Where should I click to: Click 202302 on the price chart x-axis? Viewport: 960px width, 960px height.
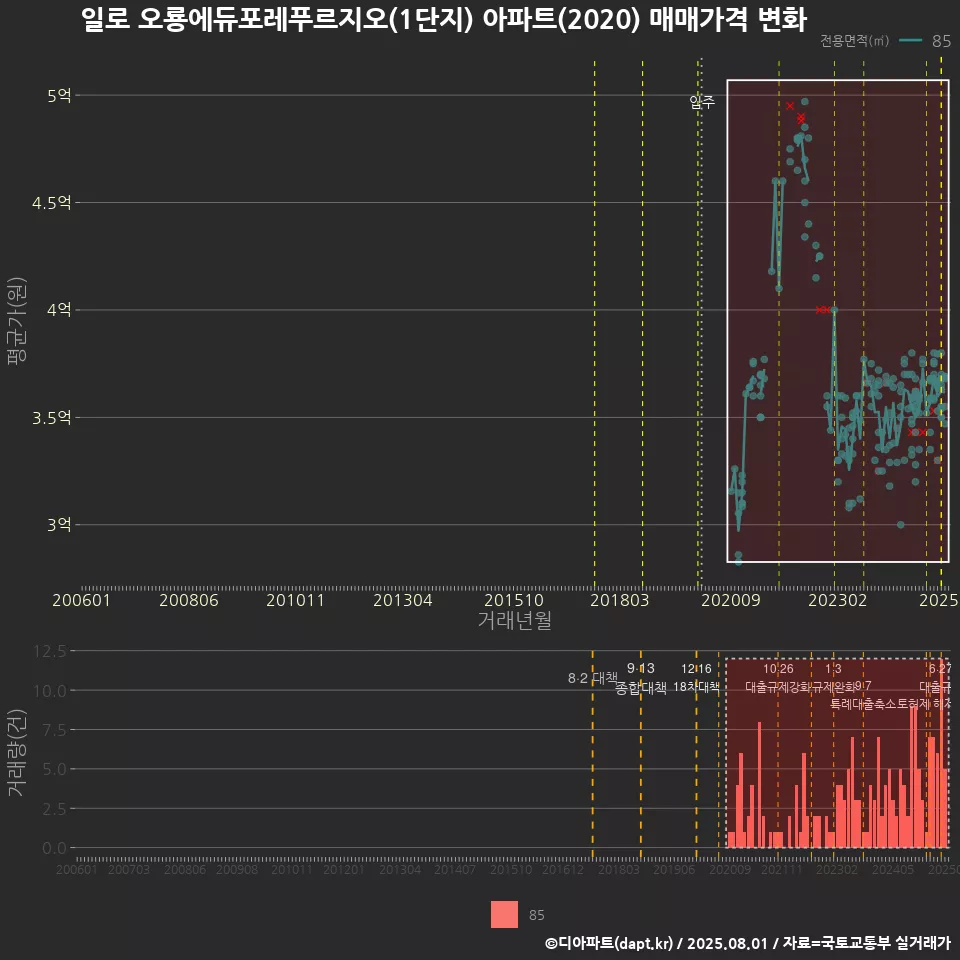[838, 600]
